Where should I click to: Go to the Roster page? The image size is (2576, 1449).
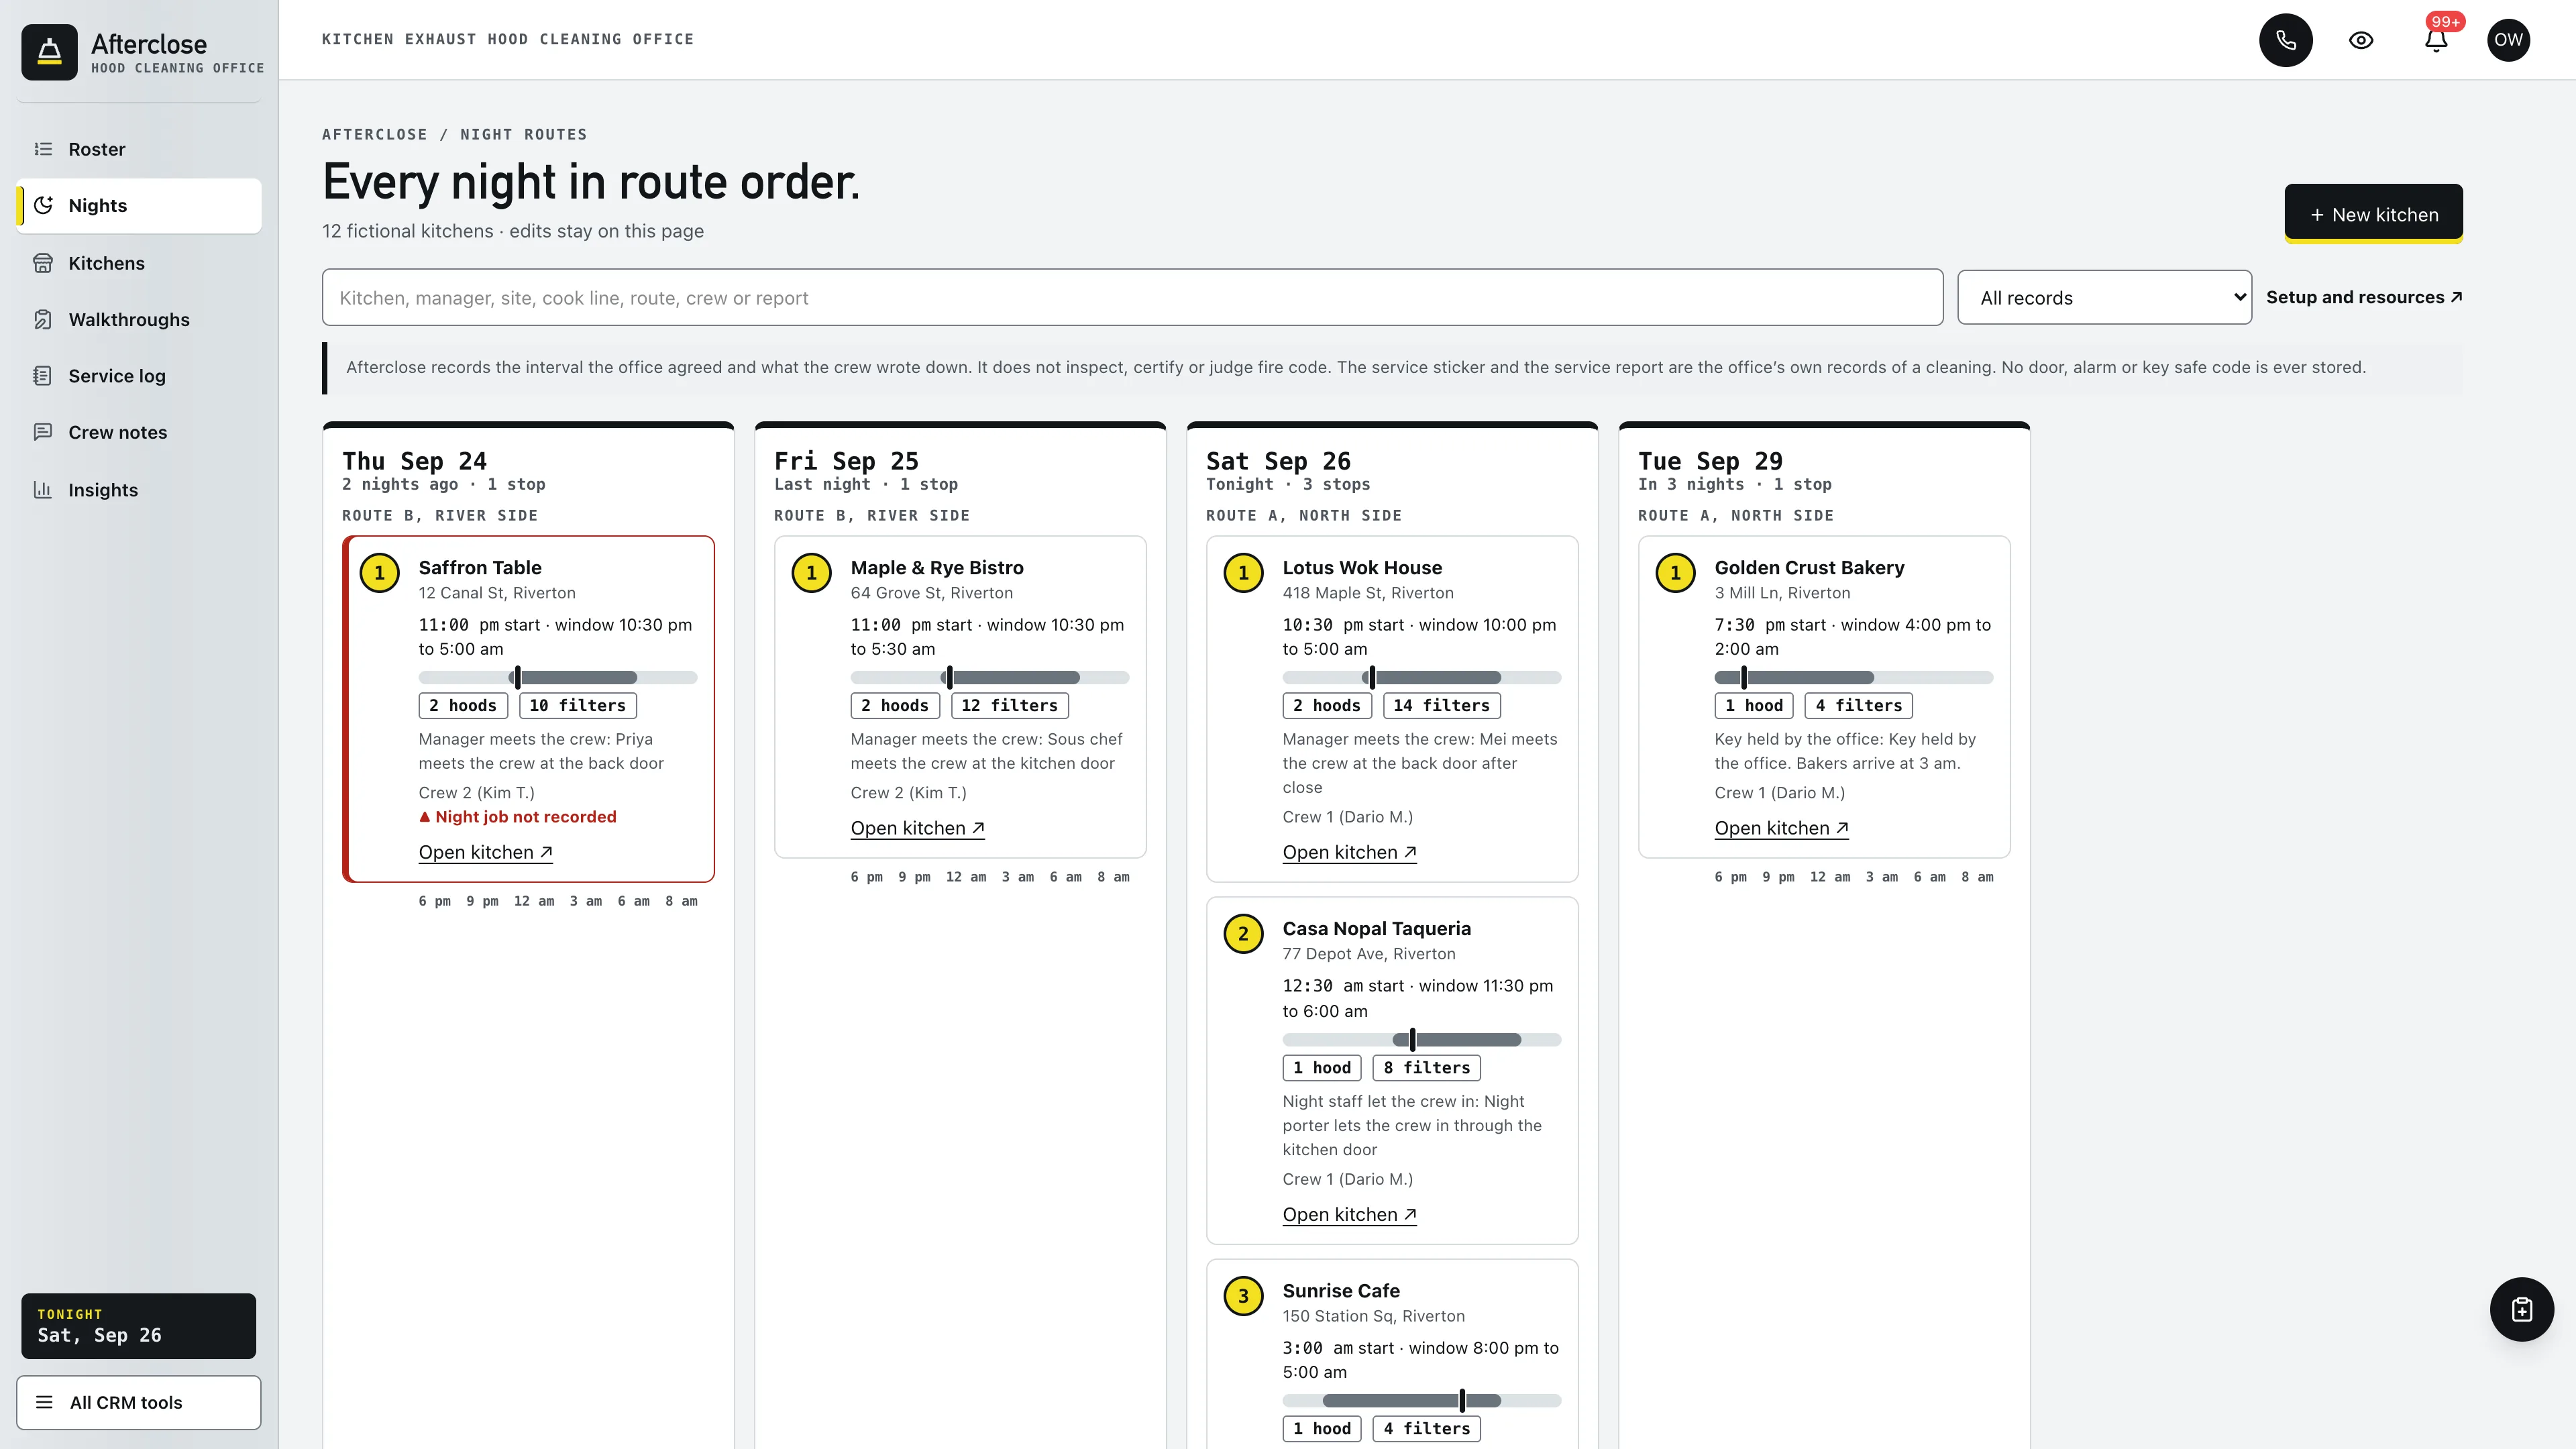139,149
